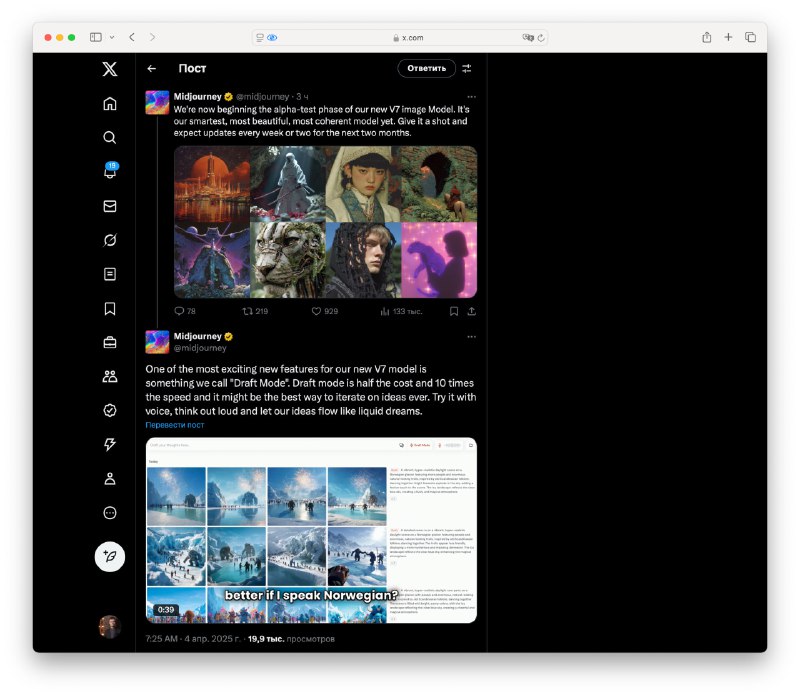800x696 pixels.
Task: Share the first Midjourney post
Action: 471,311
